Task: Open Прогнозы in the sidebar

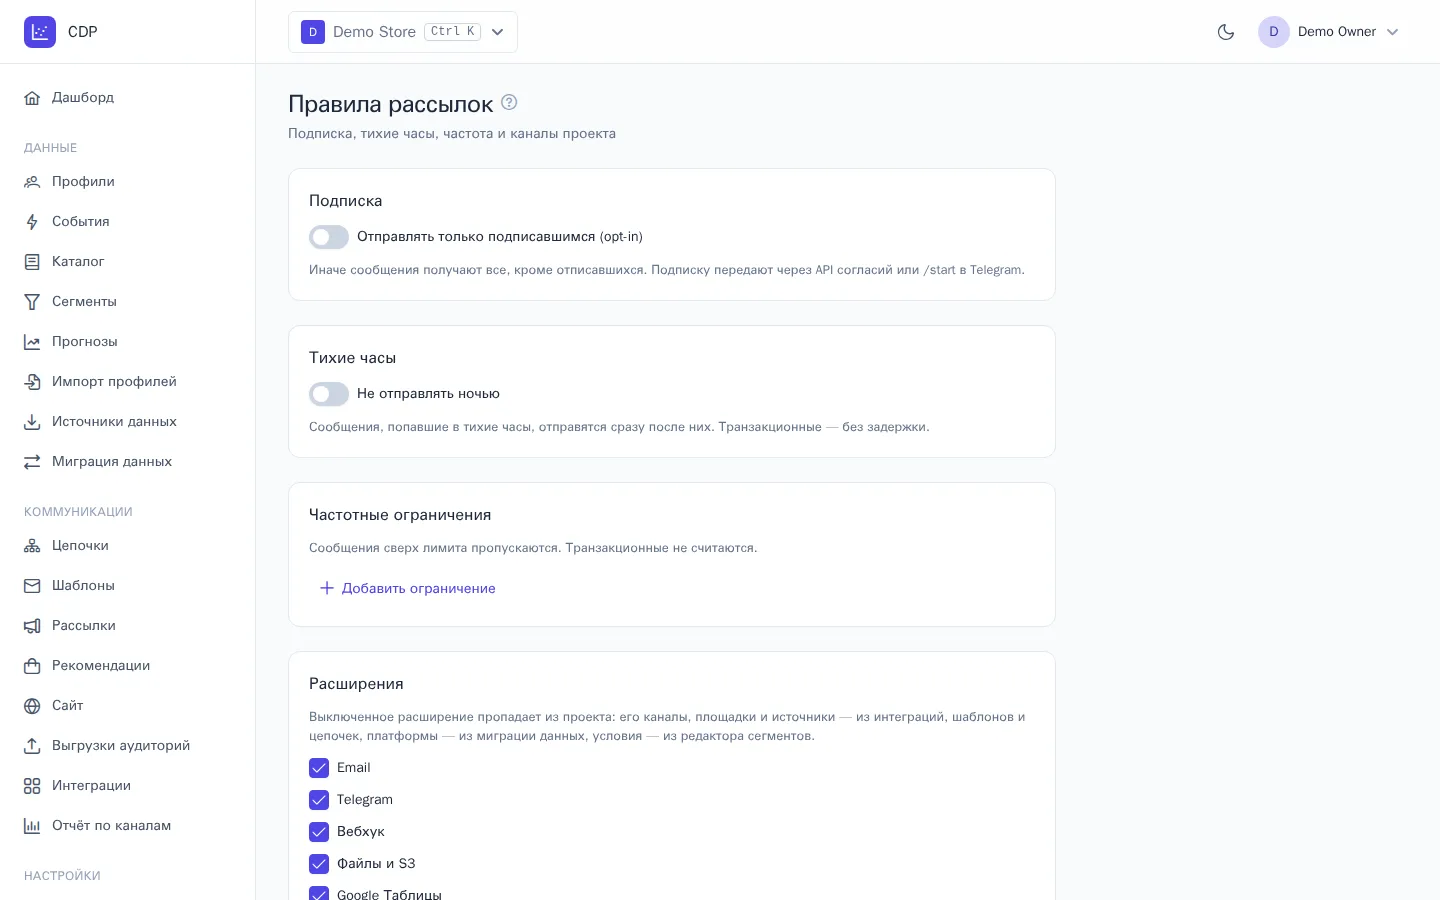Action: click(128, 342)
